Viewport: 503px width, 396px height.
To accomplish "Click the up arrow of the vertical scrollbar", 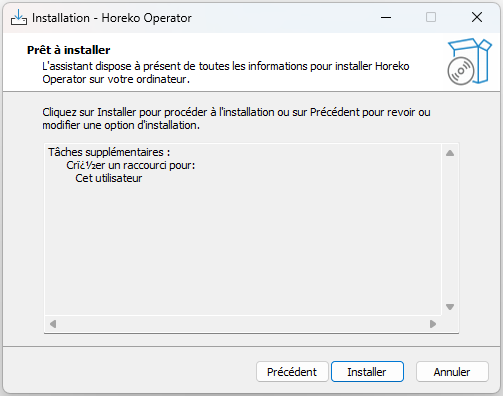I will pos(450,153).
